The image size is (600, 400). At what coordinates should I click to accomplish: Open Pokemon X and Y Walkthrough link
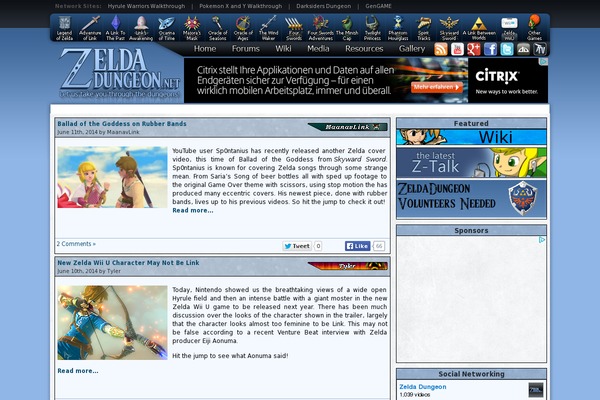(x=240, y=6)
